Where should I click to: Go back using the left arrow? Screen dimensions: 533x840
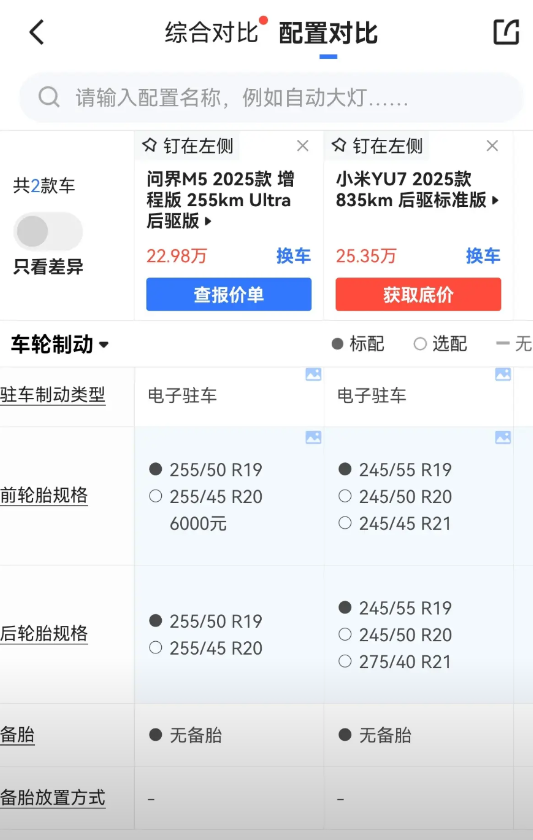point(36,32)
